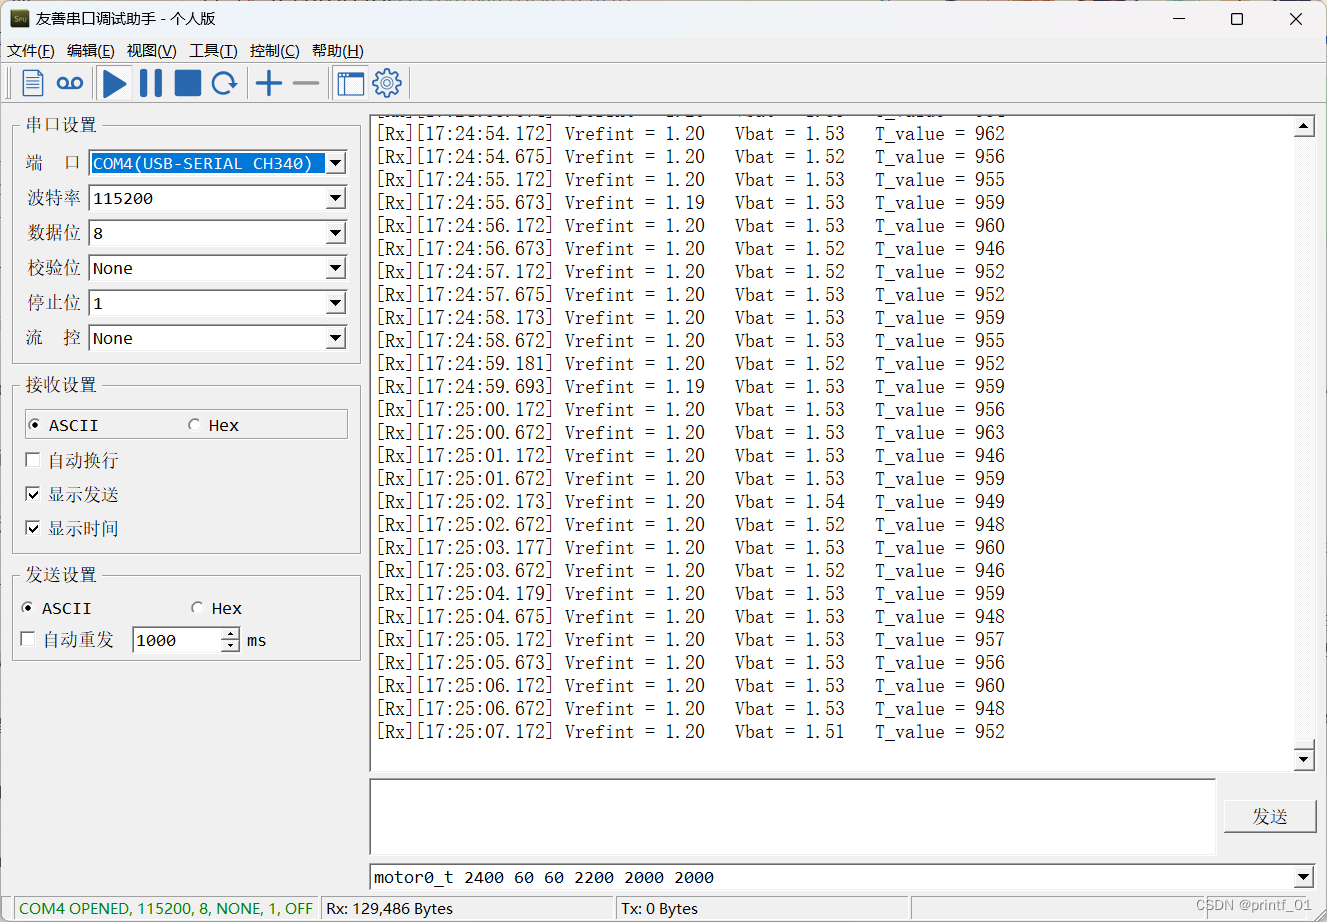Click the log line at 17:24:54.172
Image resolution: width=1327 pixels, height=922 pixels.
[x=691, y=134]
